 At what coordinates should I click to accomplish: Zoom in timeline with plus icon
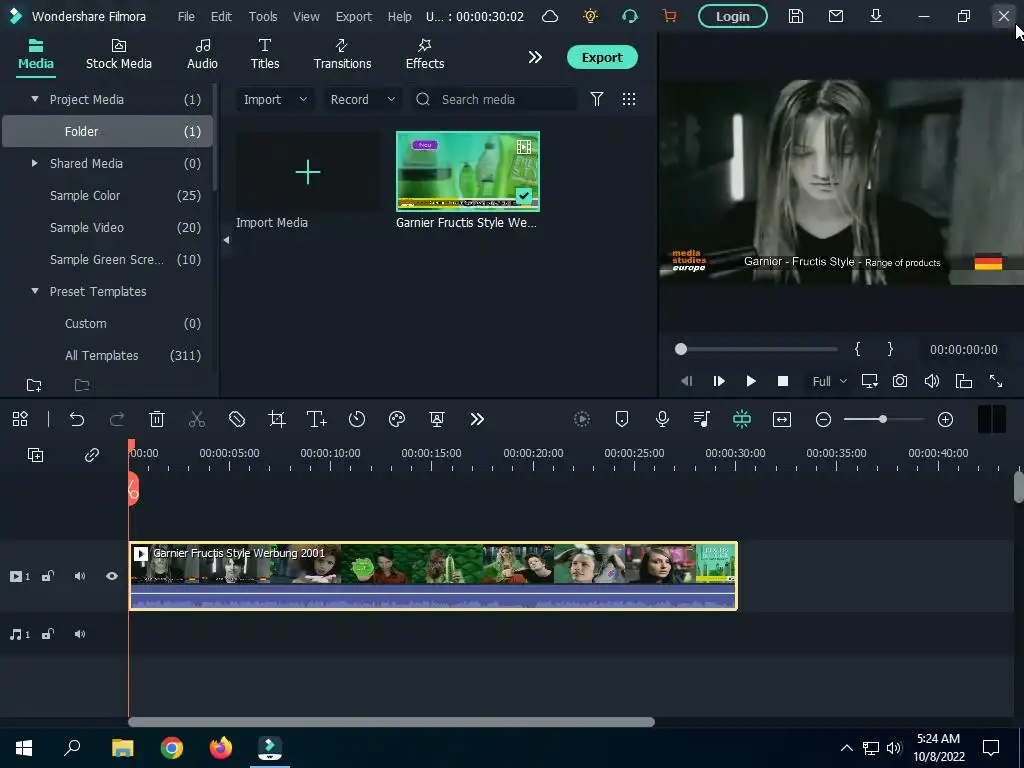946,419
